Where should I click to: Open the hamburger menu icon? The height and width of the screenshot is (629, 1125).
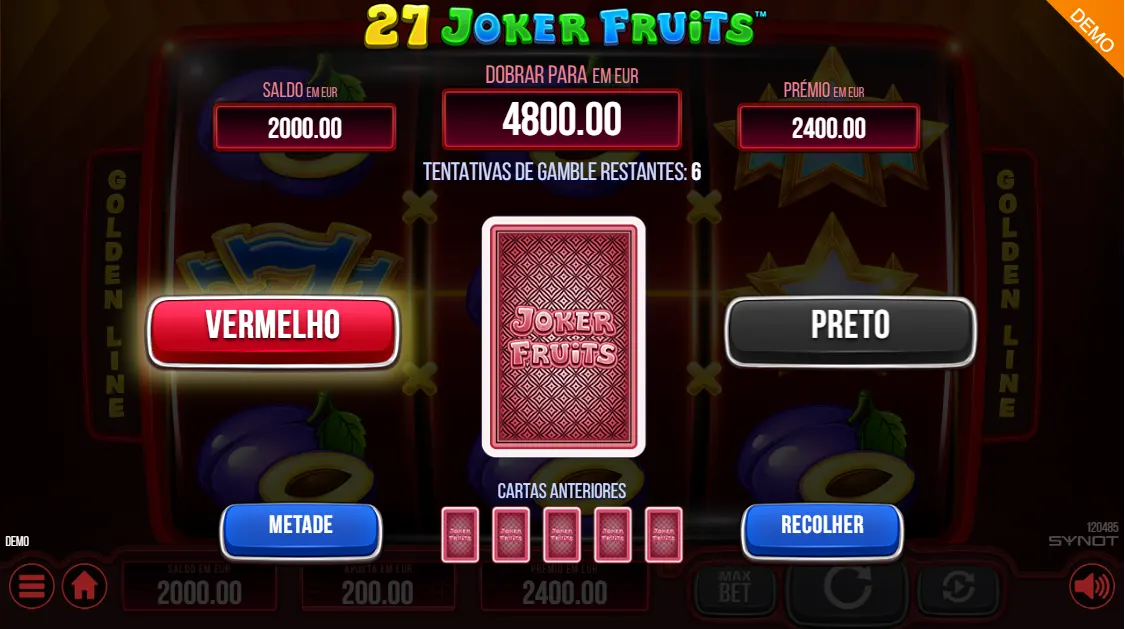click(31, 586)
